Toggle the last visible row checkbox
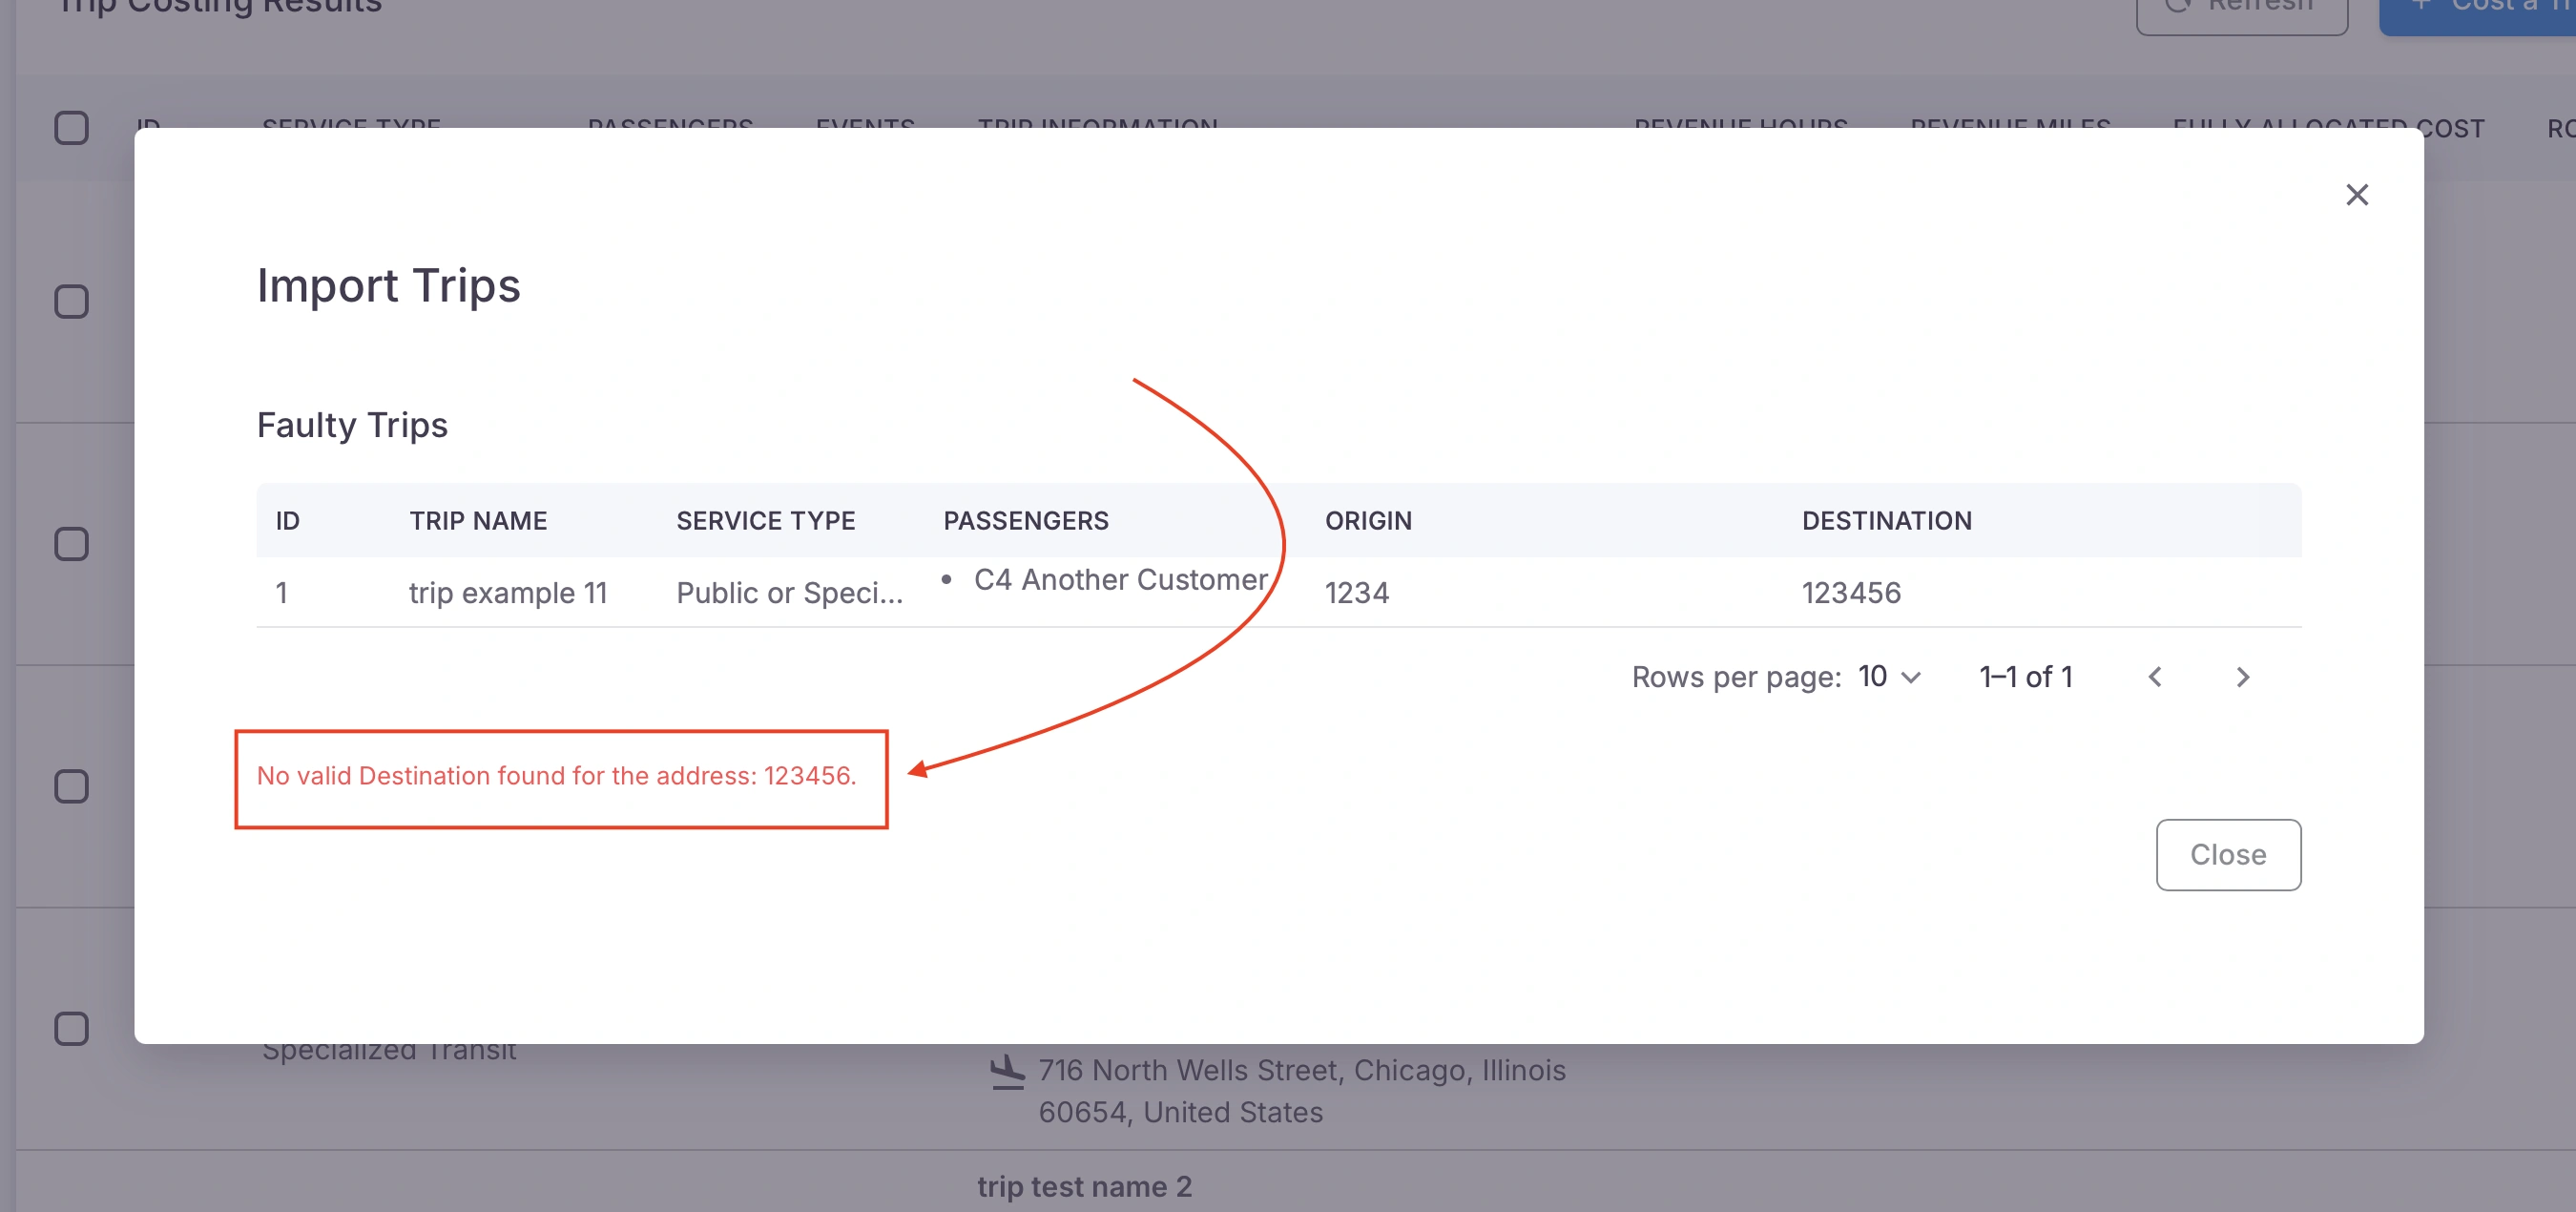 (x=71, y=1028)
